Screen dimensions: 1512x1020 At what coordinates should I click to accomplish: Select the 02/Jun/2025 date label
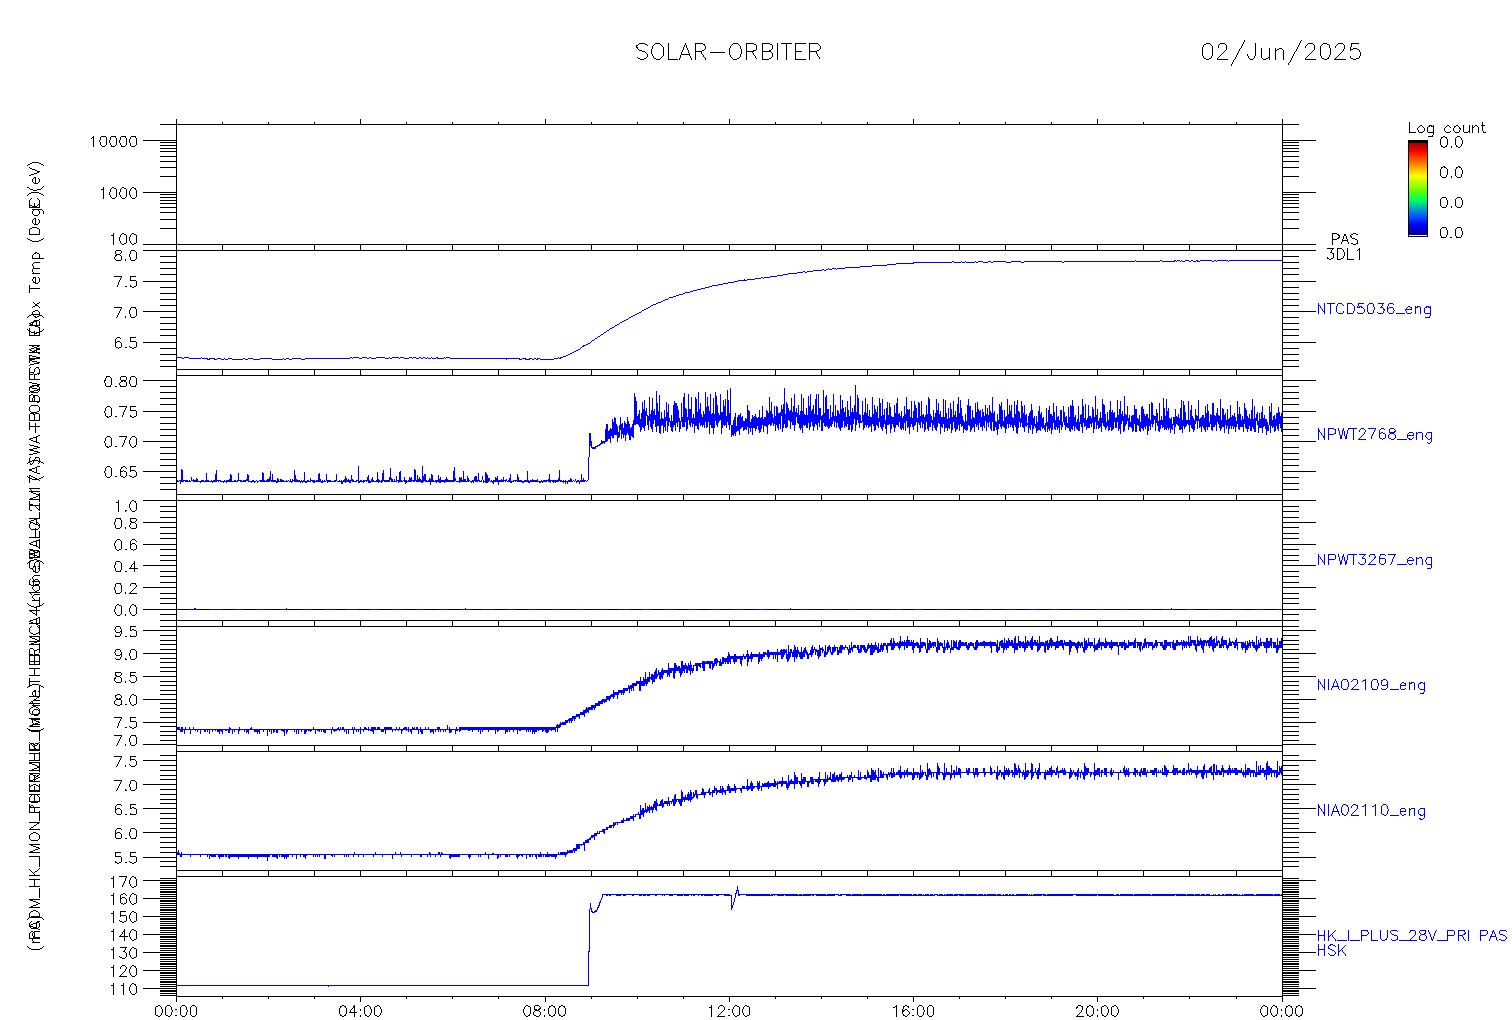(x=1281, y=52)
